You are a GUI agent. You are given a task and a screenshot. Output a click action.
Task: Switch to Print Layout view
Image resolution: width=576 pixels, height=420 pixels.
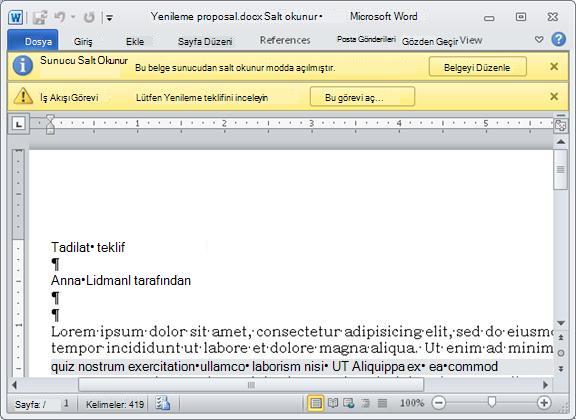(x=316, y=403)
